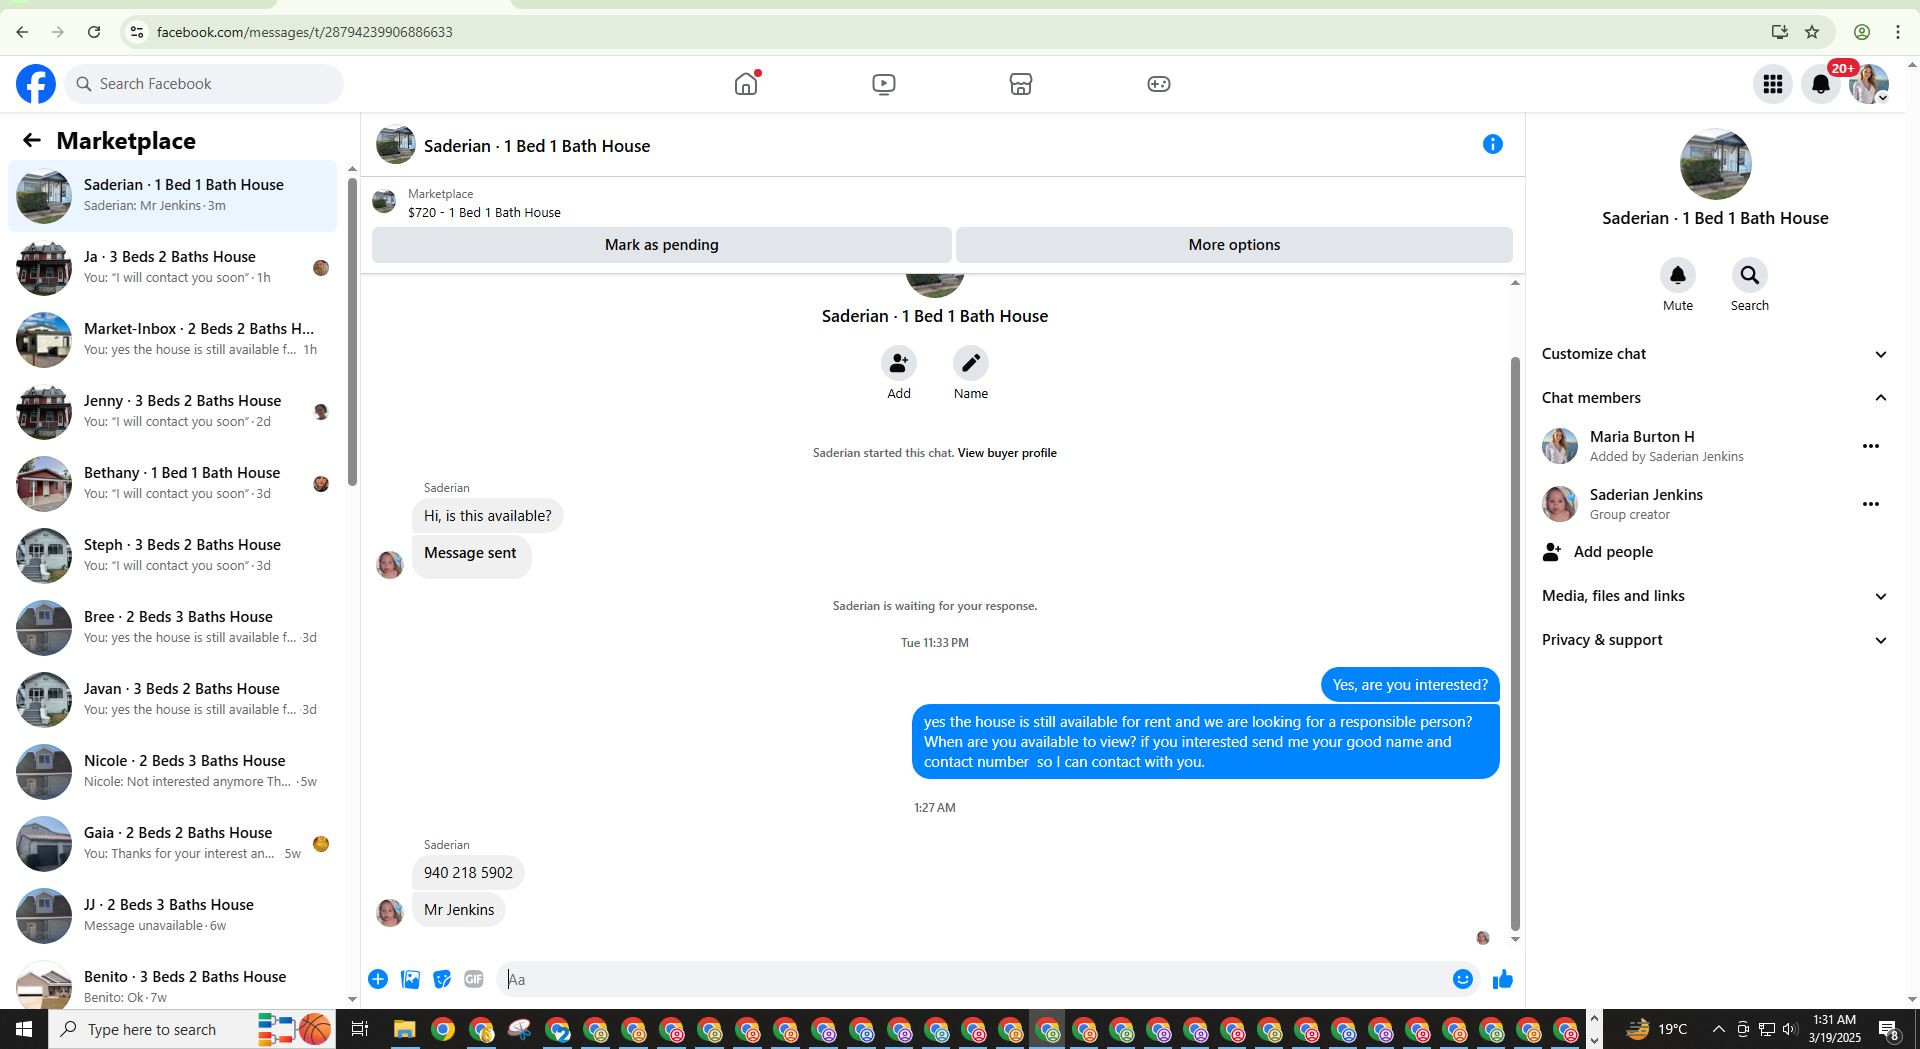Click Mark as pending button
Screen dimensions: 1920x1049
pyautogui.click(x=661, y=245)
